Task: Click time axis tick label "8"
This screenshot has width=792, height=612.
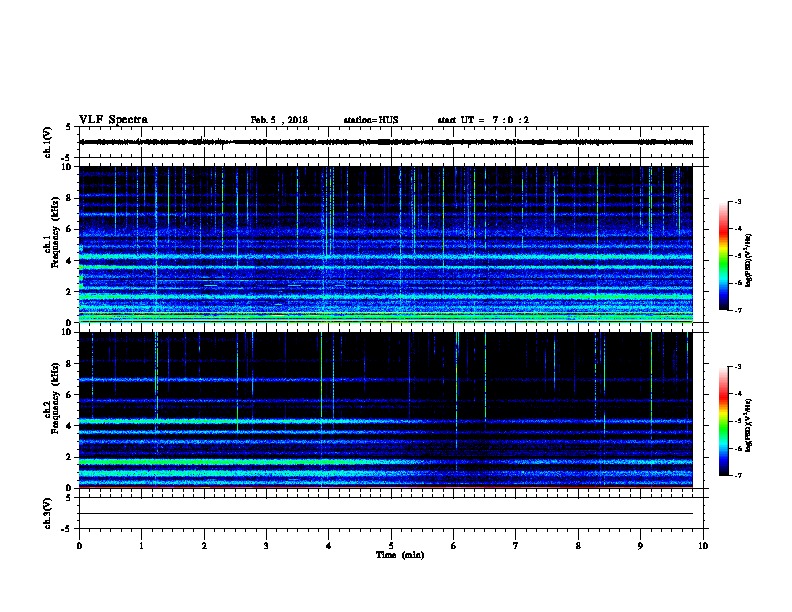Action: 578,546
